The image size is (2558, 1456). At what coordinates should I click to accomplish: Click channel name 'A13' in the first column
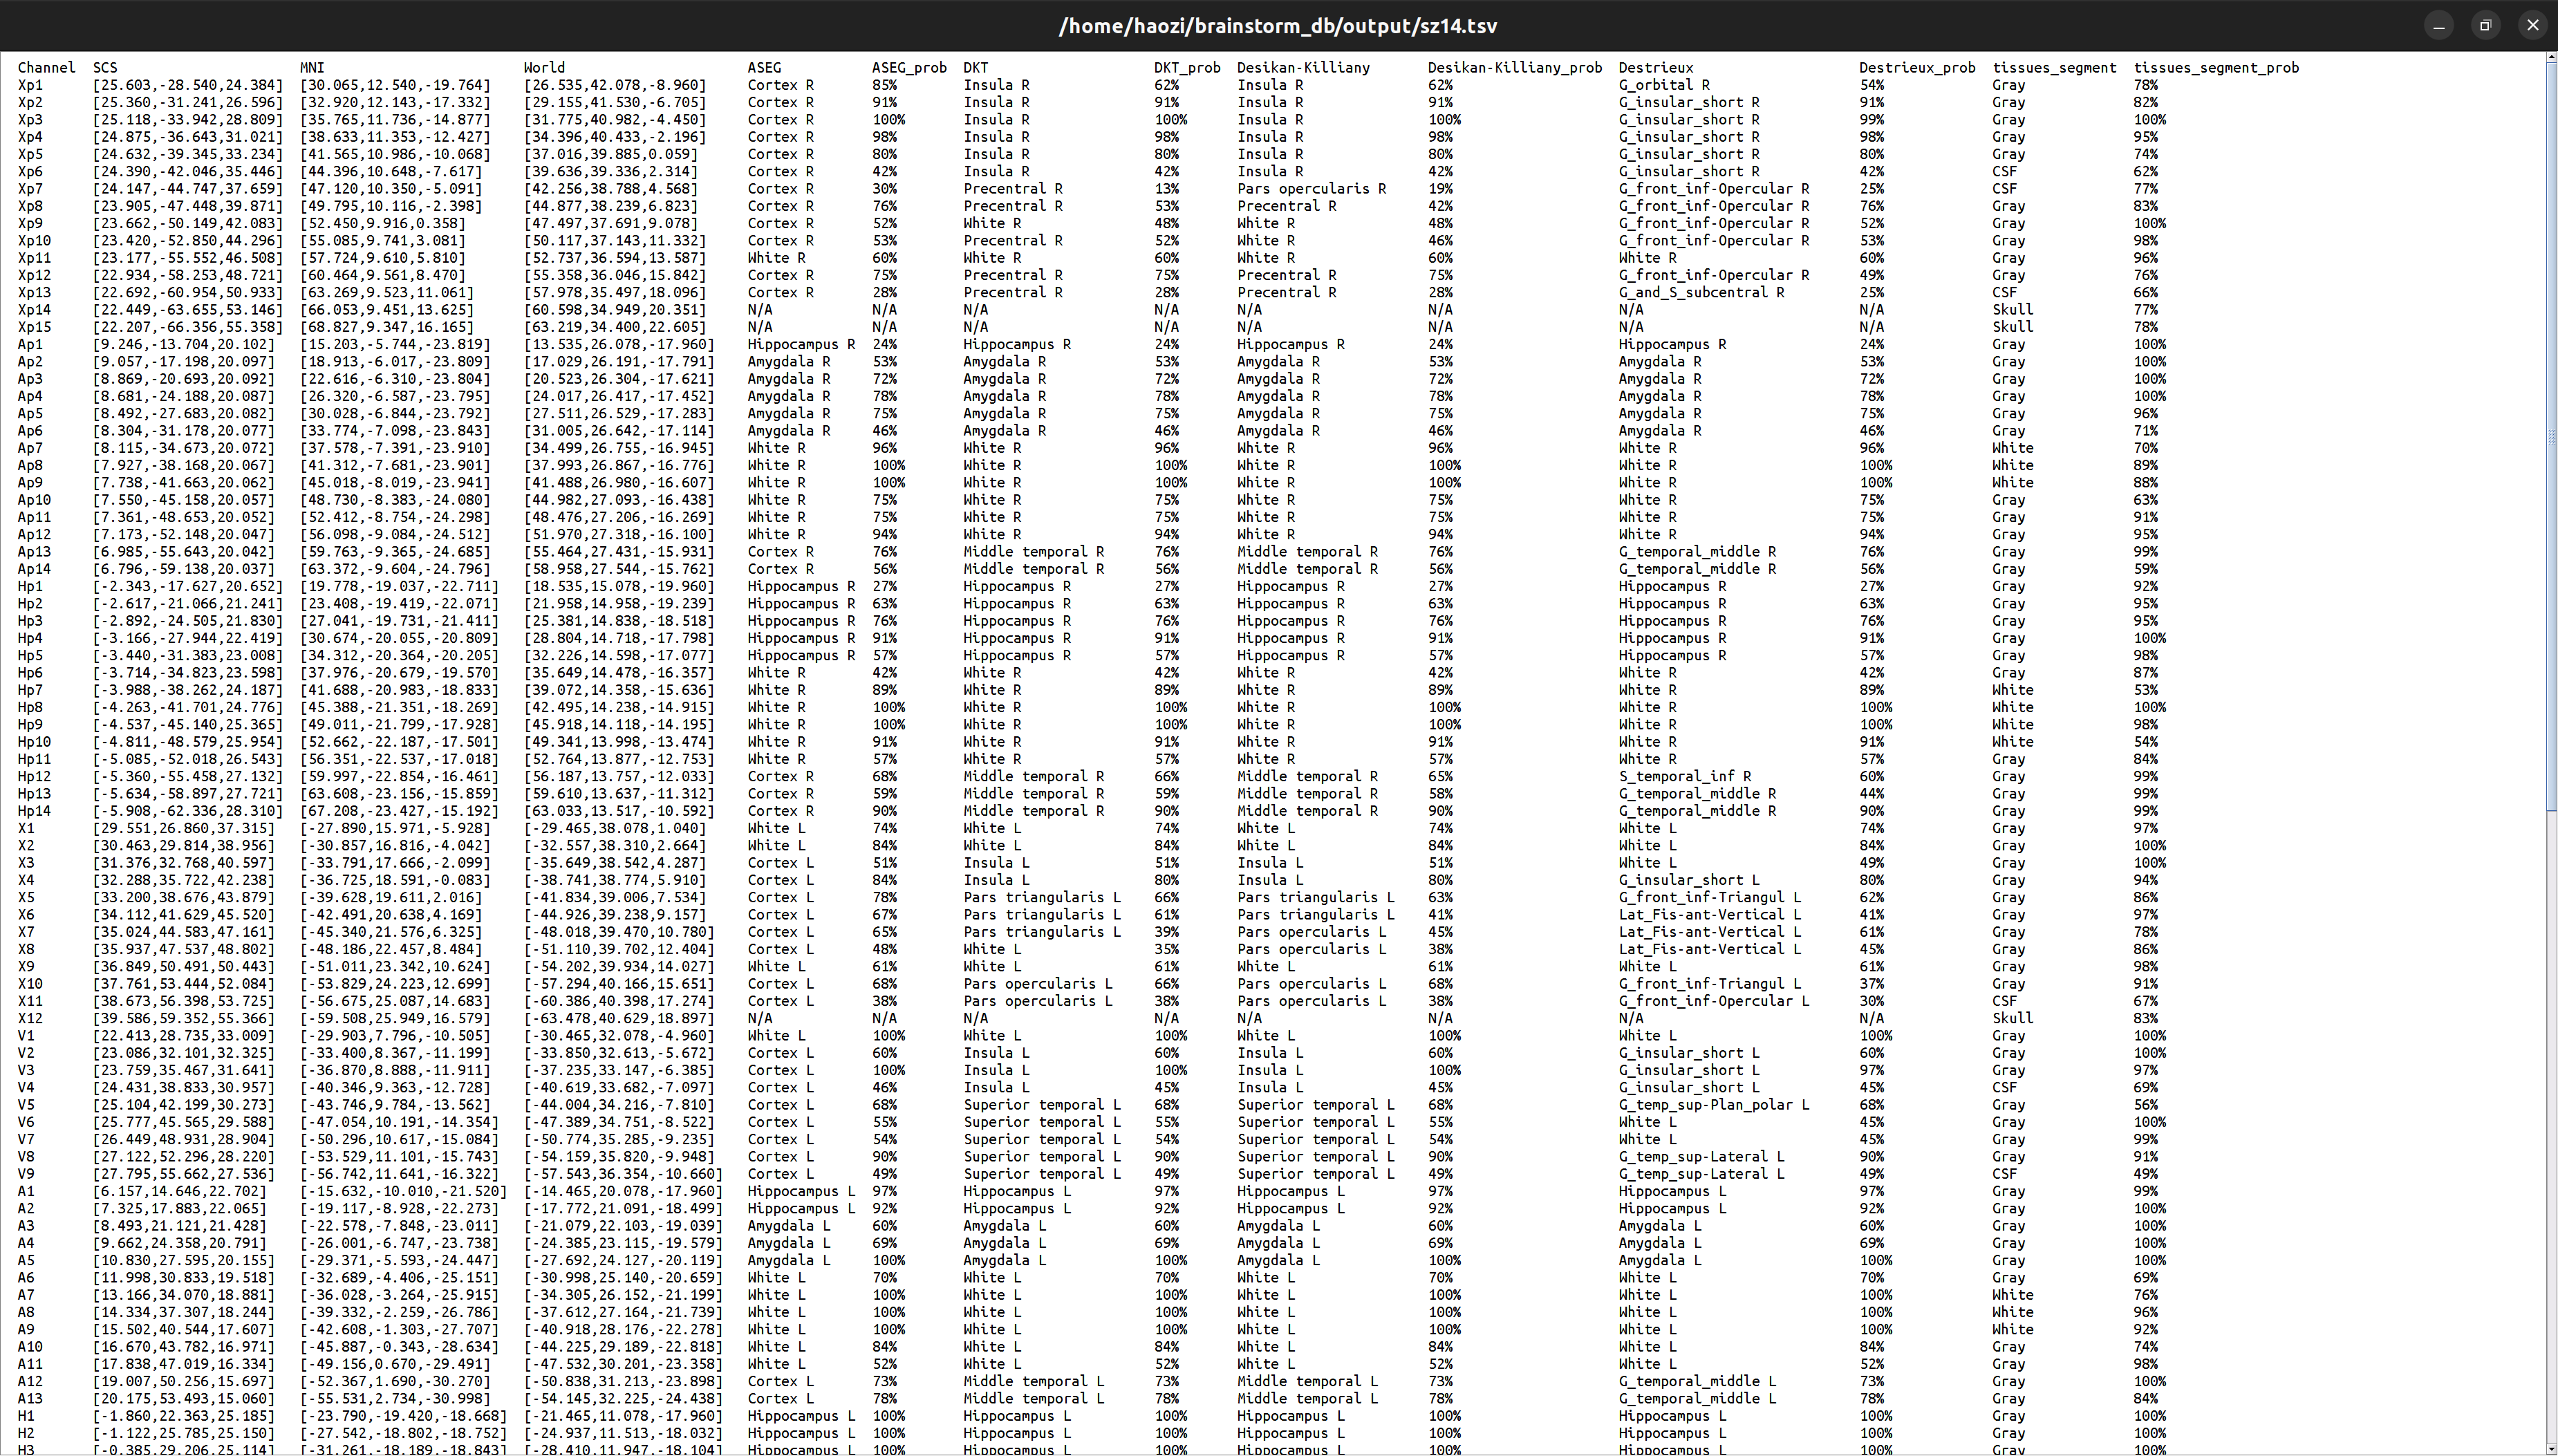pos(30,1399)
